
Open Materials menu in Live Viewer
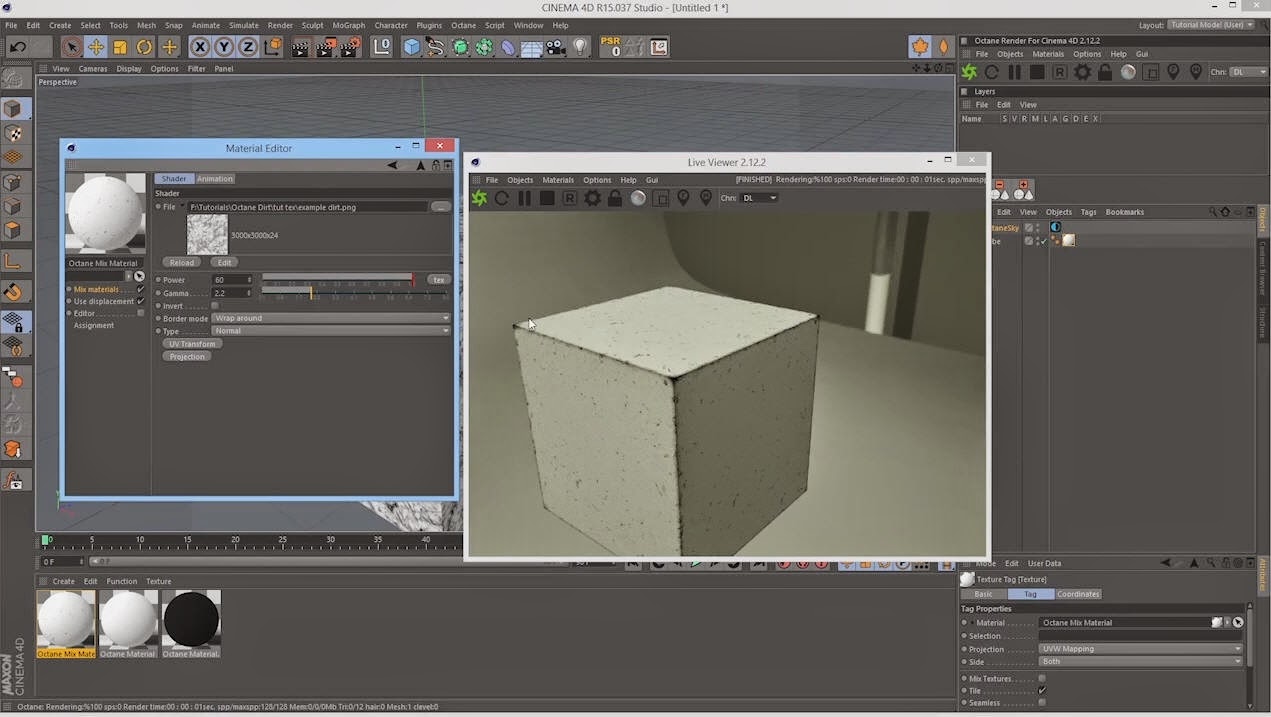558,180
